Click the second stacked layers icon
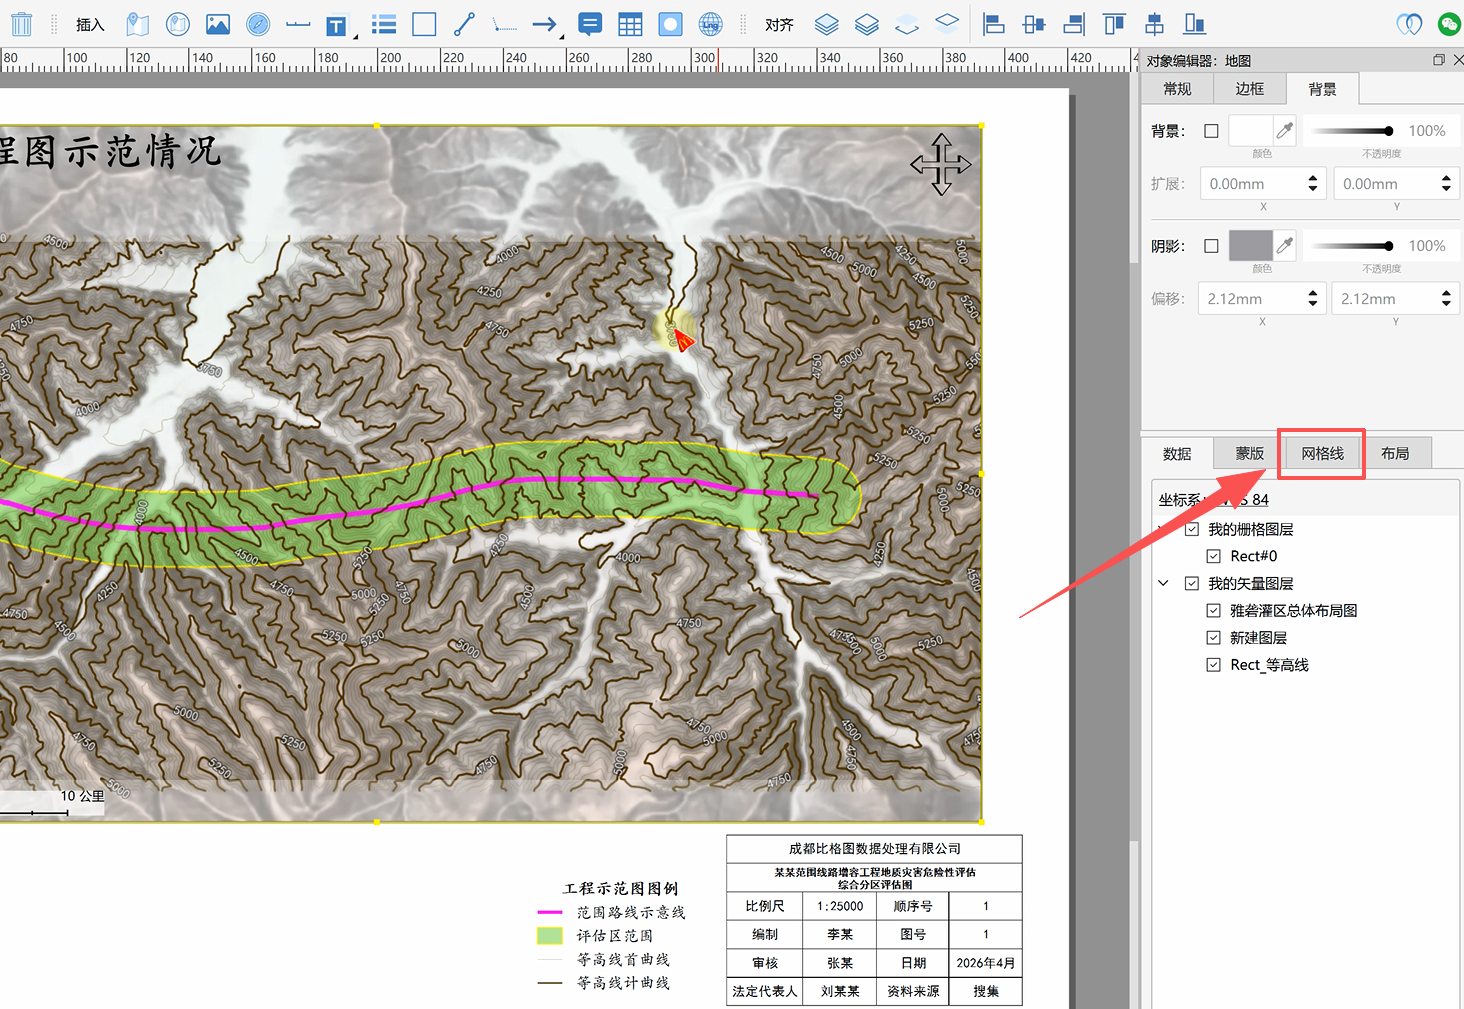 pos(867,24)
